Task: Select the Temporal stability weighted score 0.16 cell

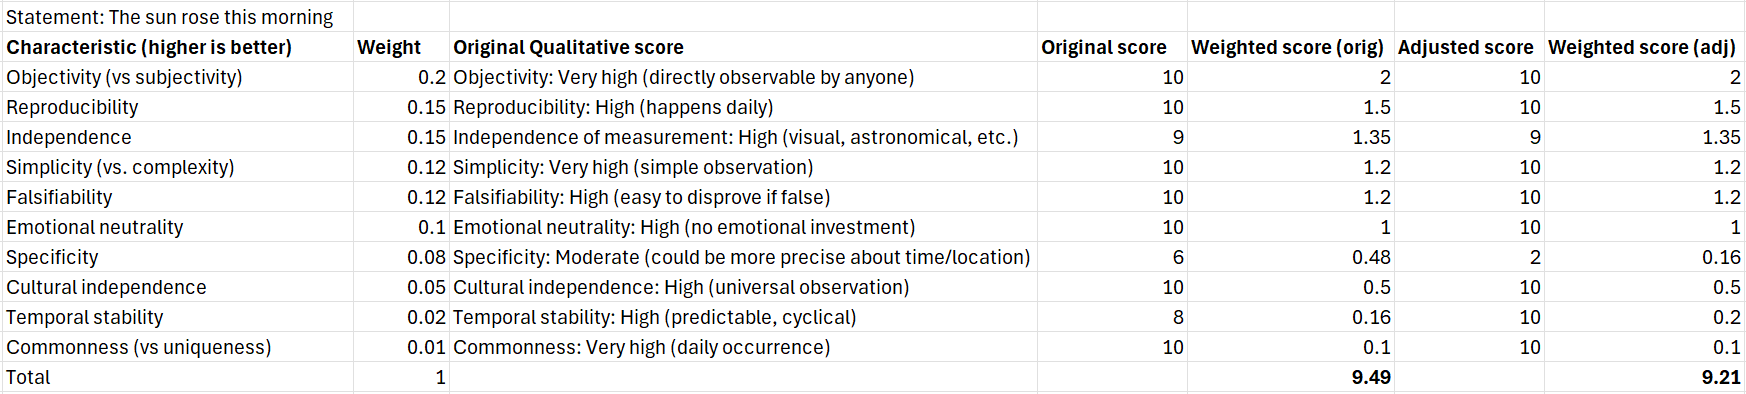Action: (x=1291, y=317)
